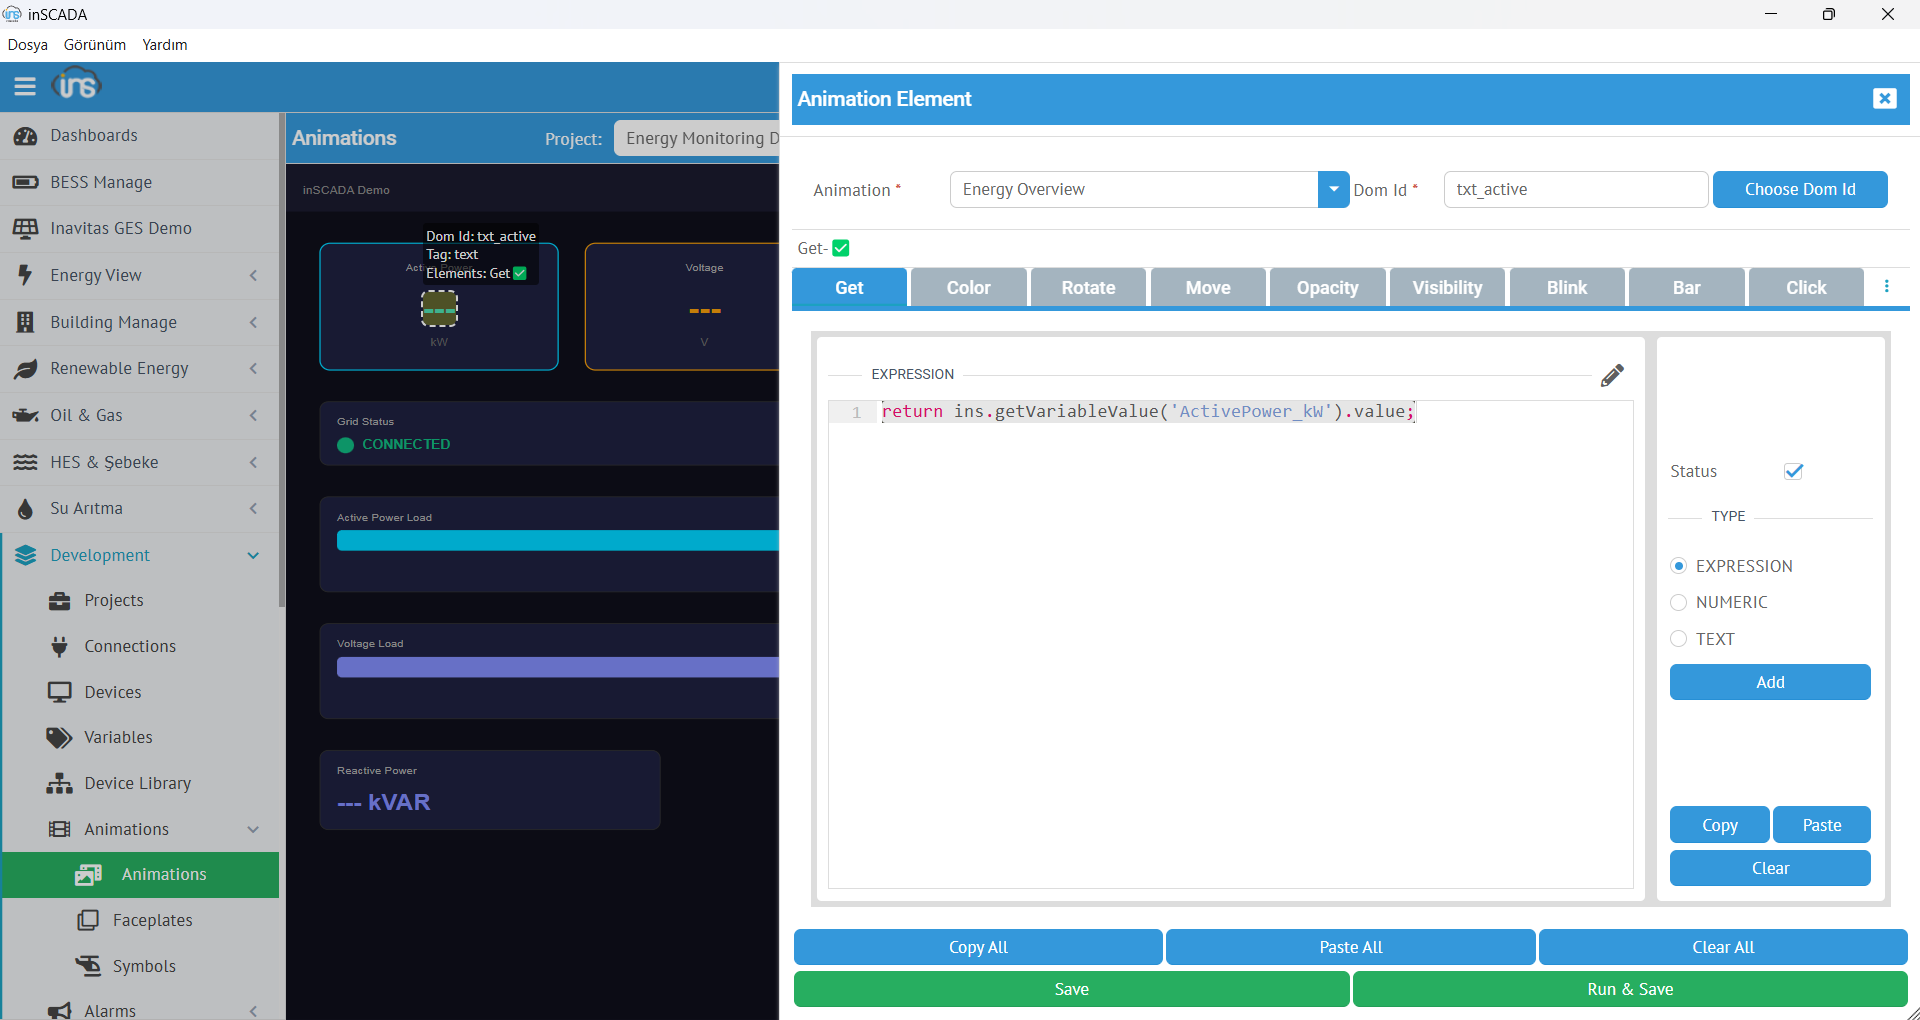This screenshot has height=1020, width=1920.
Task: Open Dashboards gauge icon in sidebar
Action: click(26, 136)
